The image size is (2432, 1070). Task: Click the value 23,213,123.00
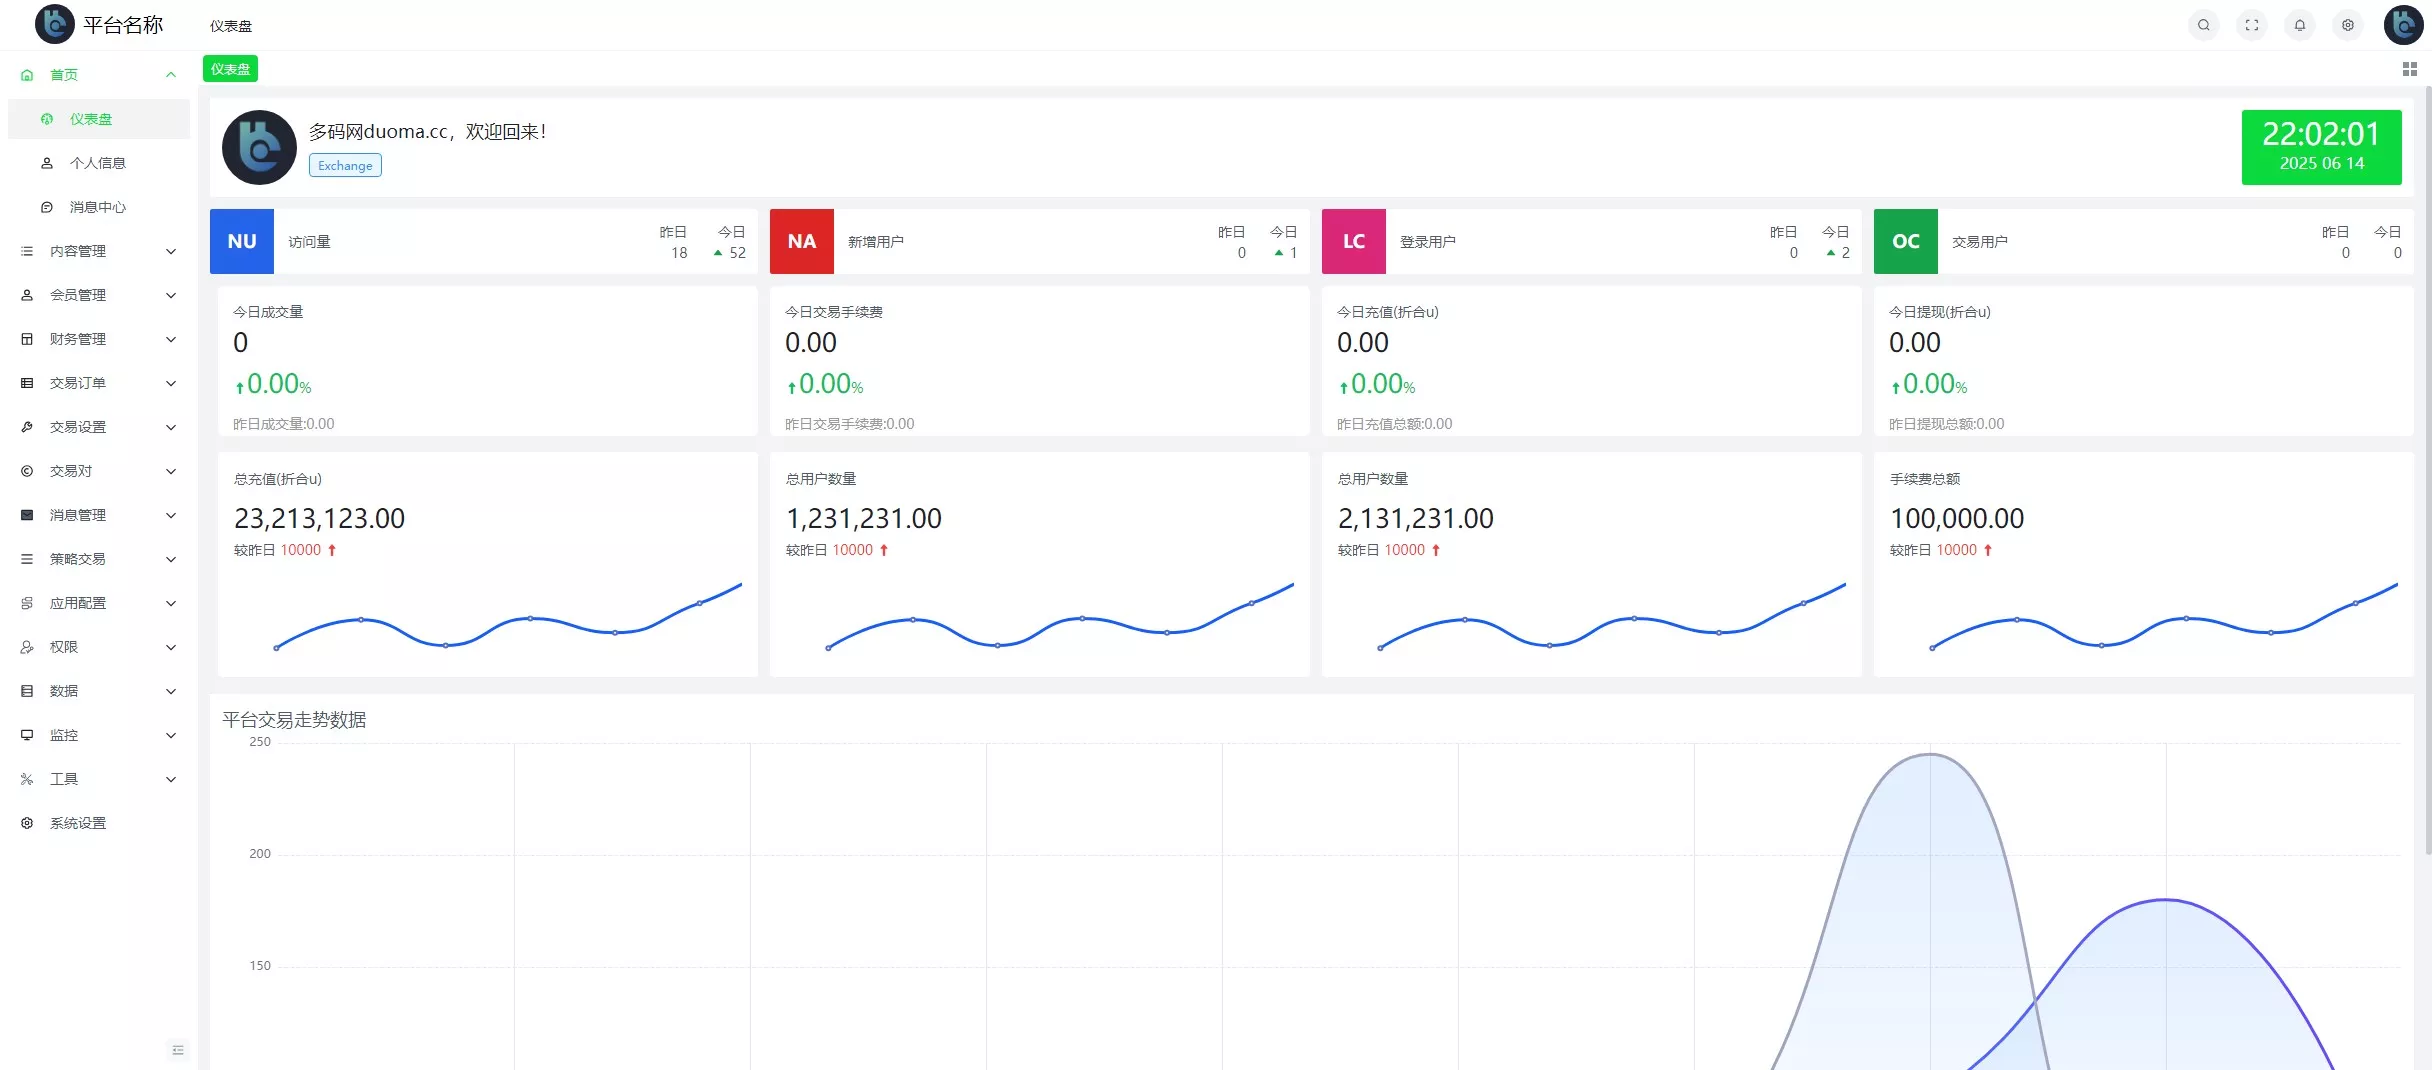319,518
